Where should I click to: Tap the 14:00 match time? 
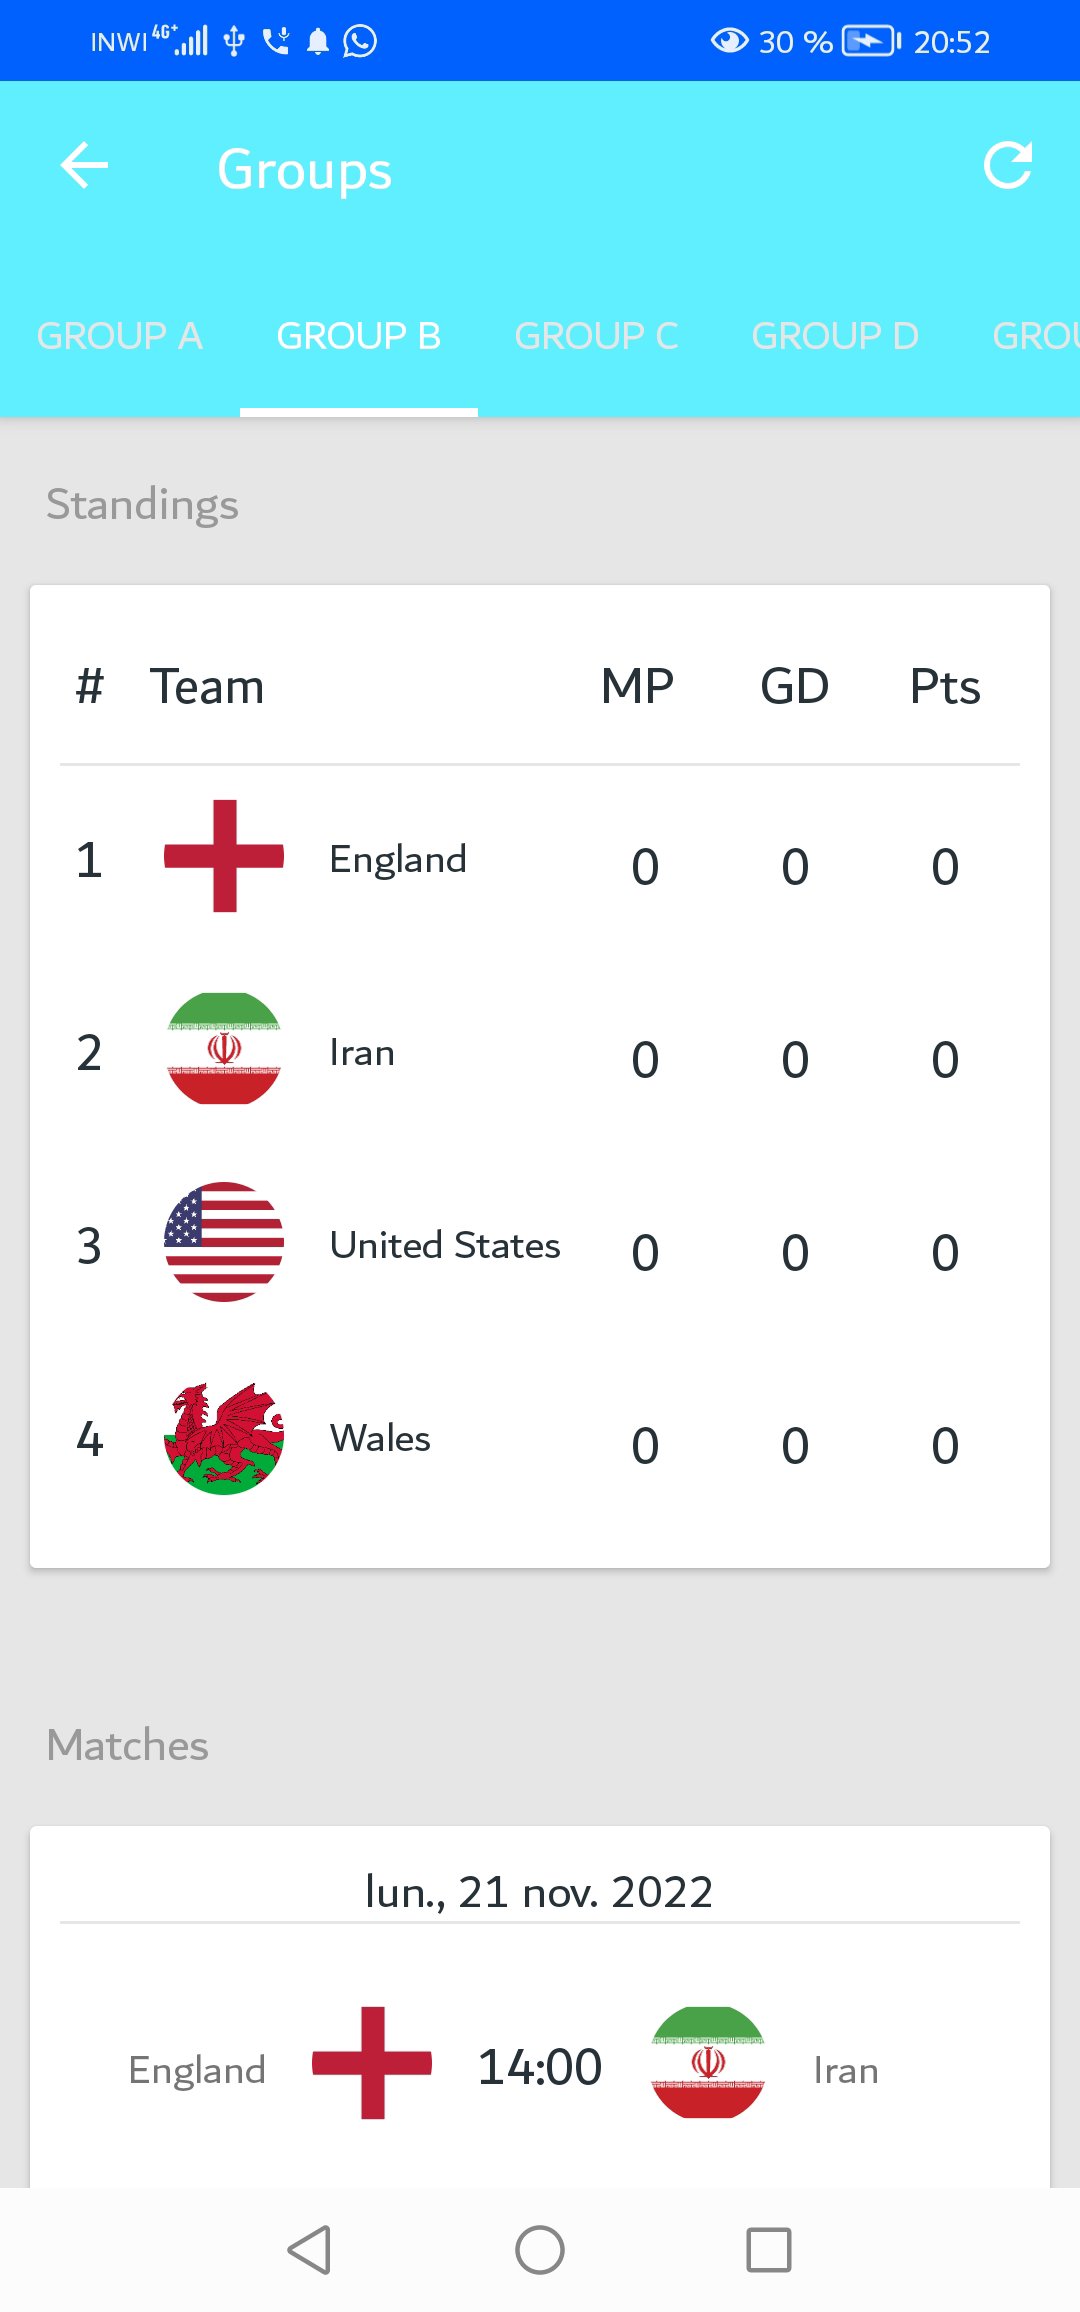coord(540,2067)
